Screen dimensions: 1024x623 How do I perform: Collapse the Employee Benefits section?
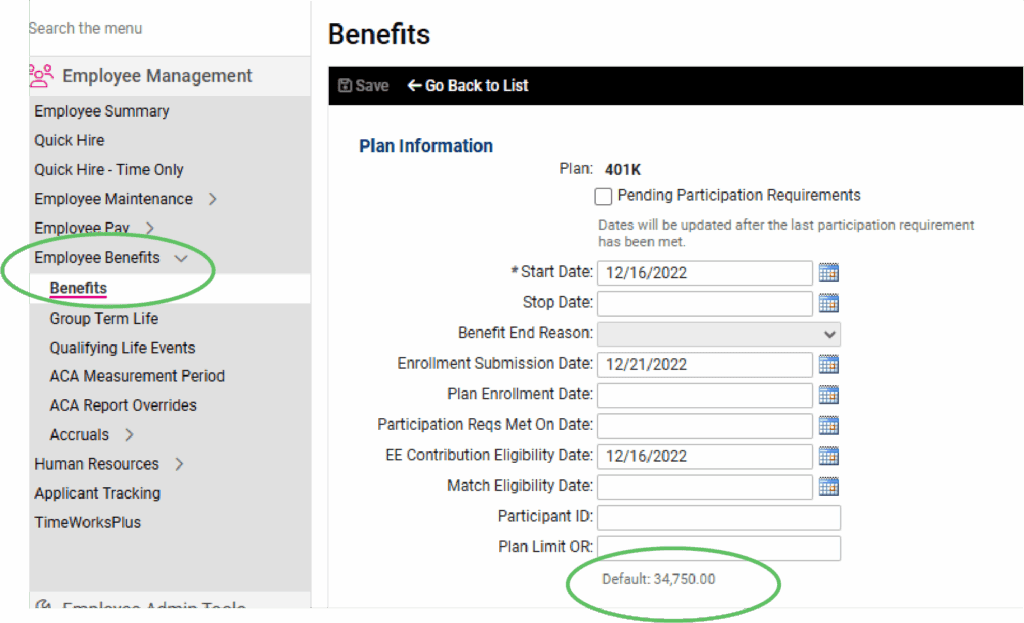[181, 258]
